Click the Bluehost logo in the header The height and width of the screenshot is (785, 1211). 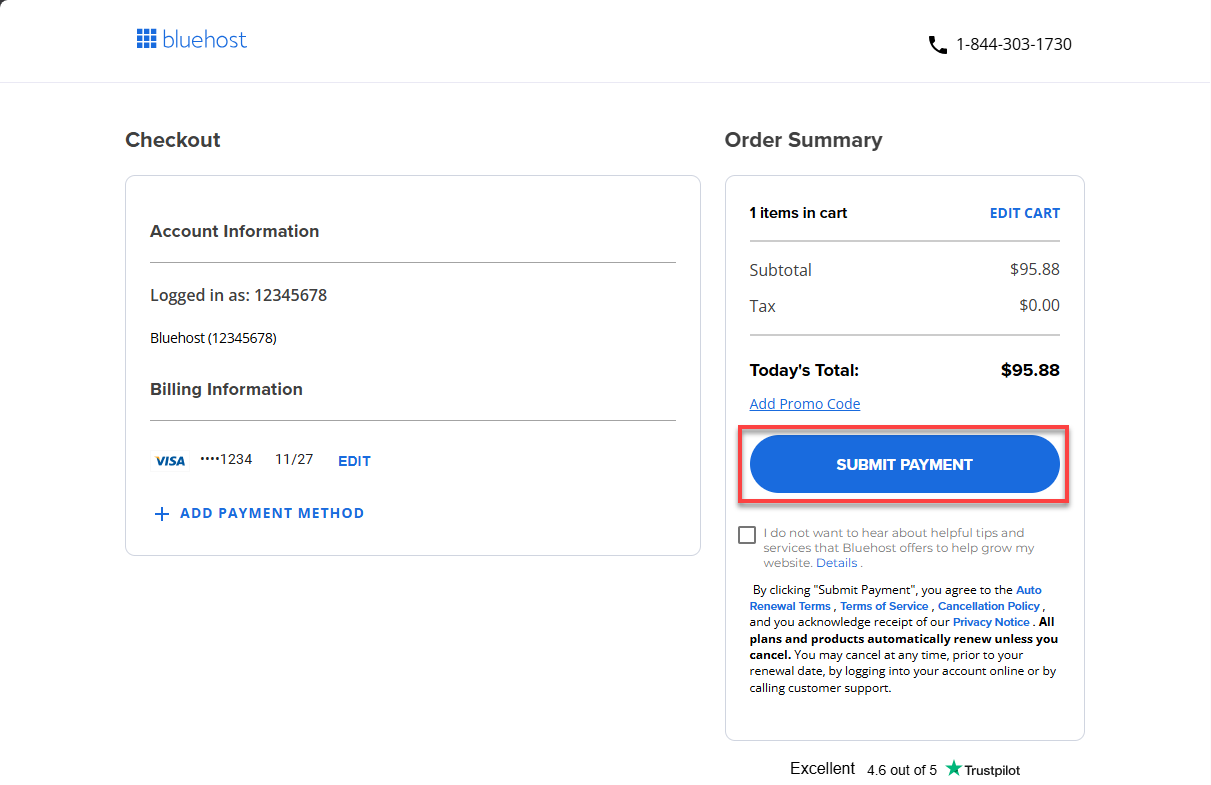point(191,38)
